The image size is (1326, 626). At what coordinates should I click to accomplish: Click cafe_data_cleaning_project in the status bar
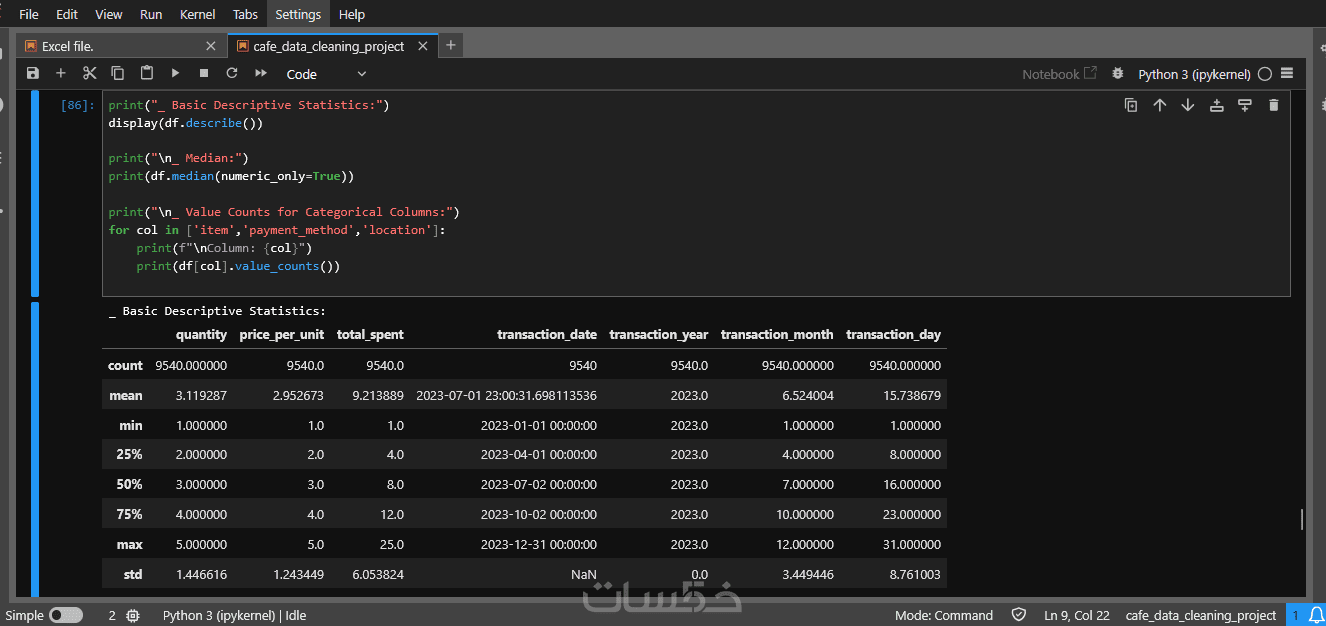coord(1201,615)
